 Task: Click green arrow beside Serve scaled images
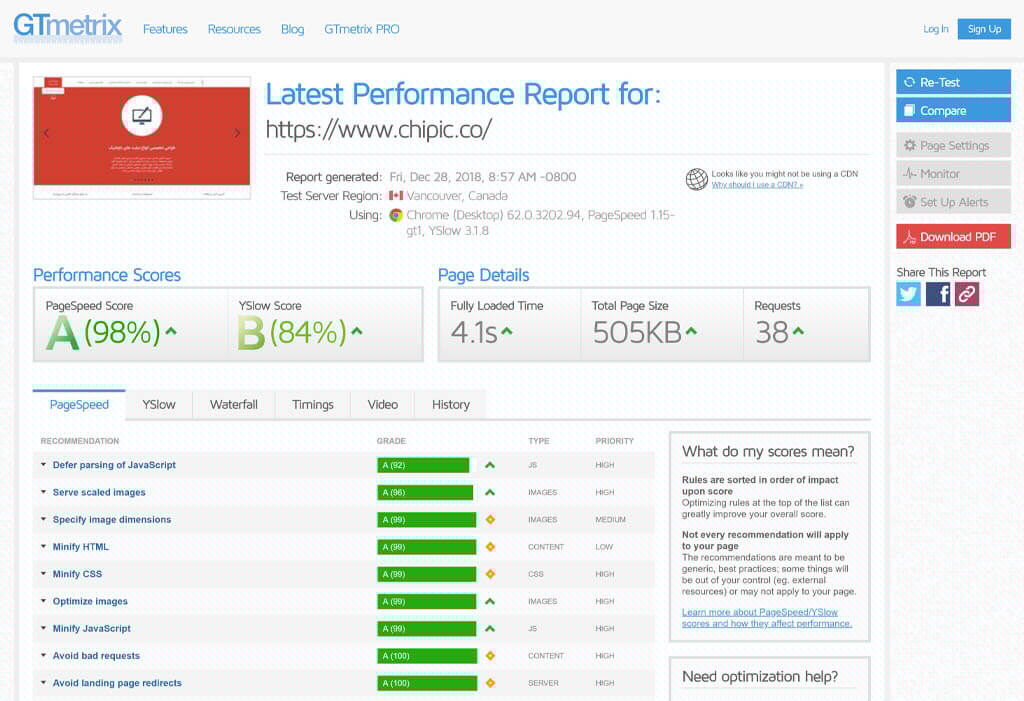[490, 493]
